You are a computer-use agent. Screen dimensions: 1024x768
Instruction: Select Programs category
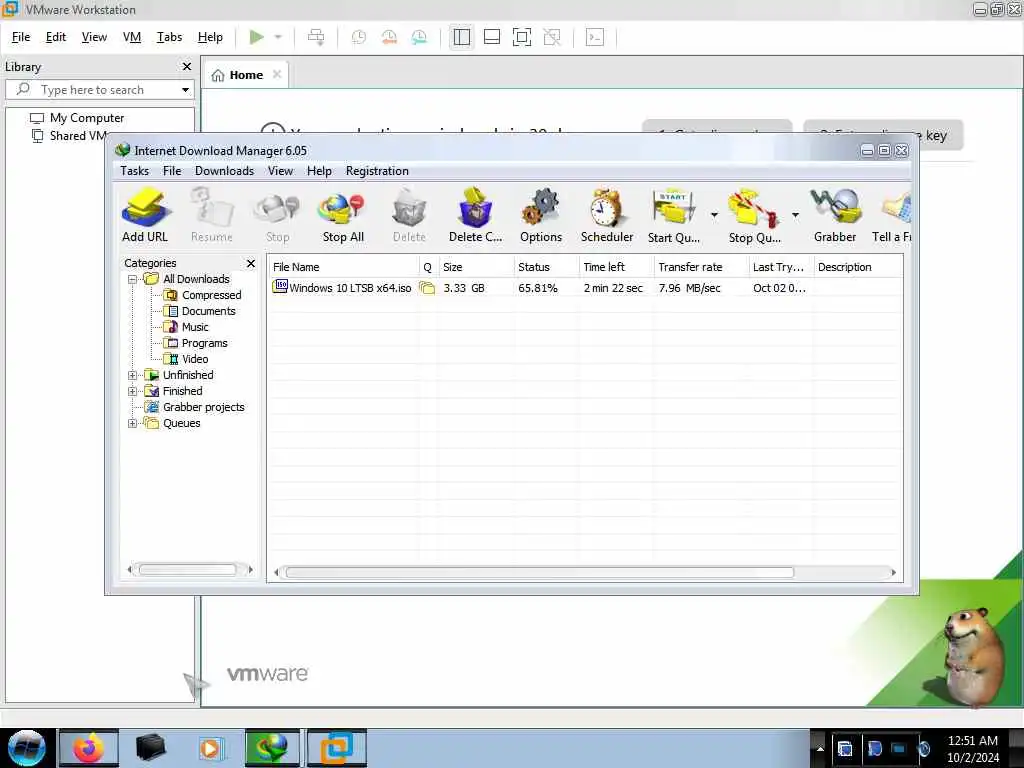tap(204, 343)
